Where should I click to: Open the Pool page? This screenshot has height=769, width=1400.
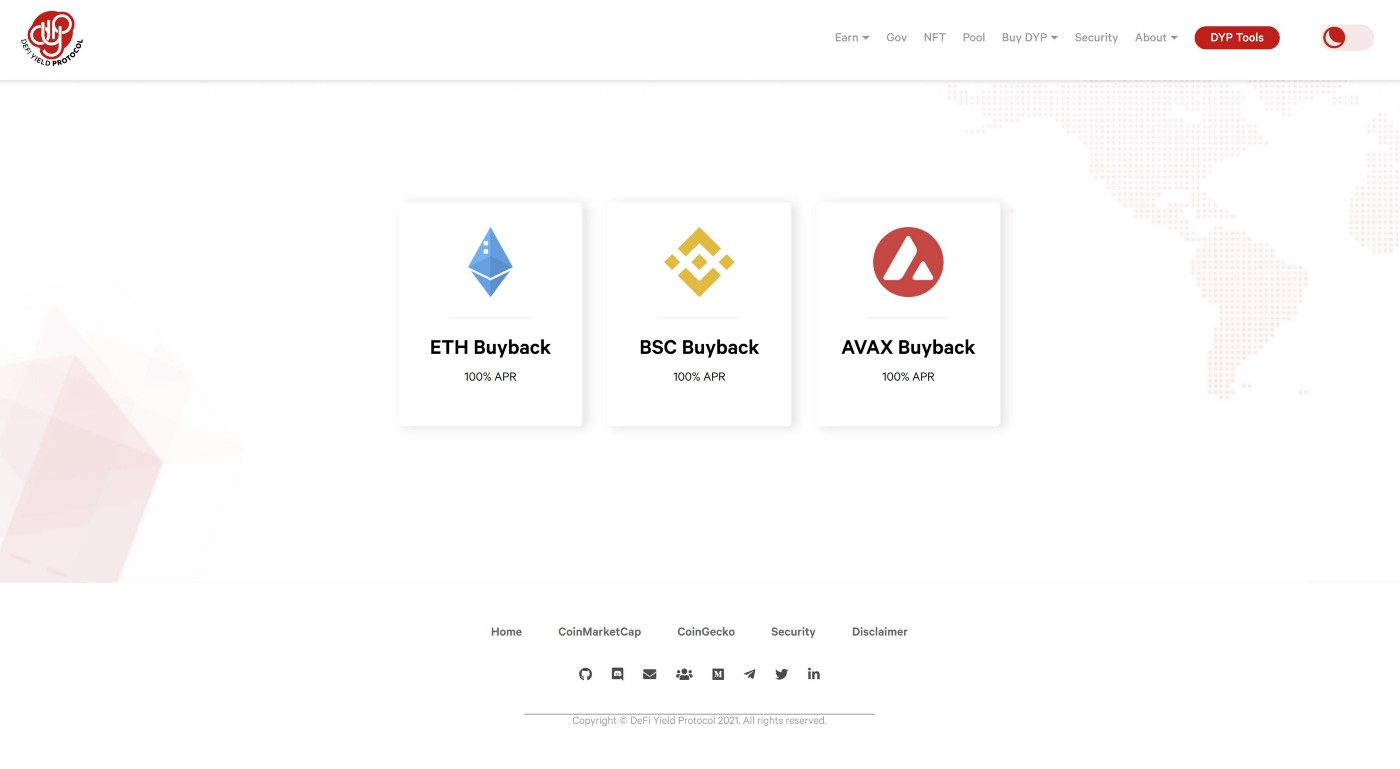point(974,38)
